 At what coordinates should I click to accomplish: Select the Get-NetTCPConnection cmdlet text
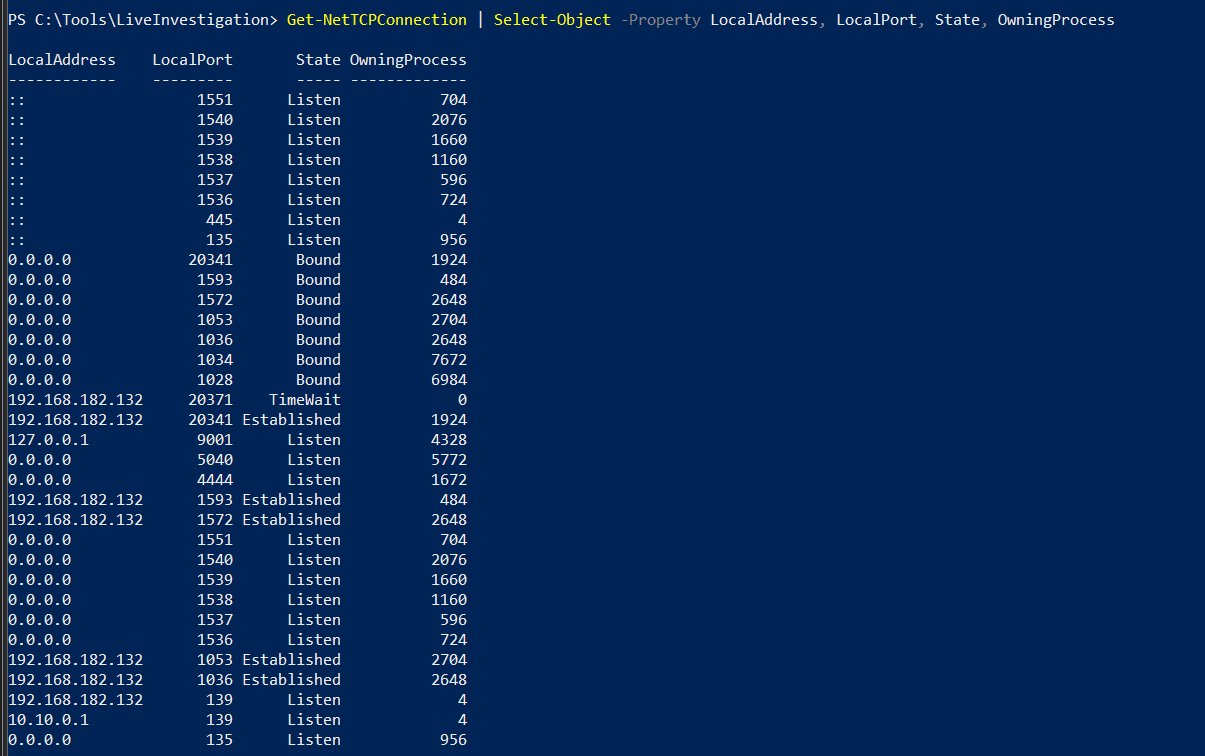376,20
